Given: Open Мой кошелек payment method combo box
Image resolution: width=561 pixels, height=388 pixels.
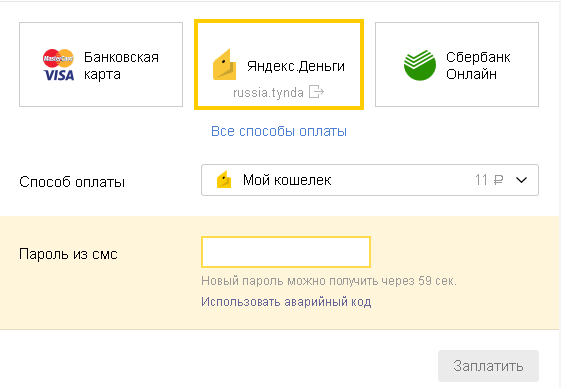Looking at the screenshot, I should (370, 180).
